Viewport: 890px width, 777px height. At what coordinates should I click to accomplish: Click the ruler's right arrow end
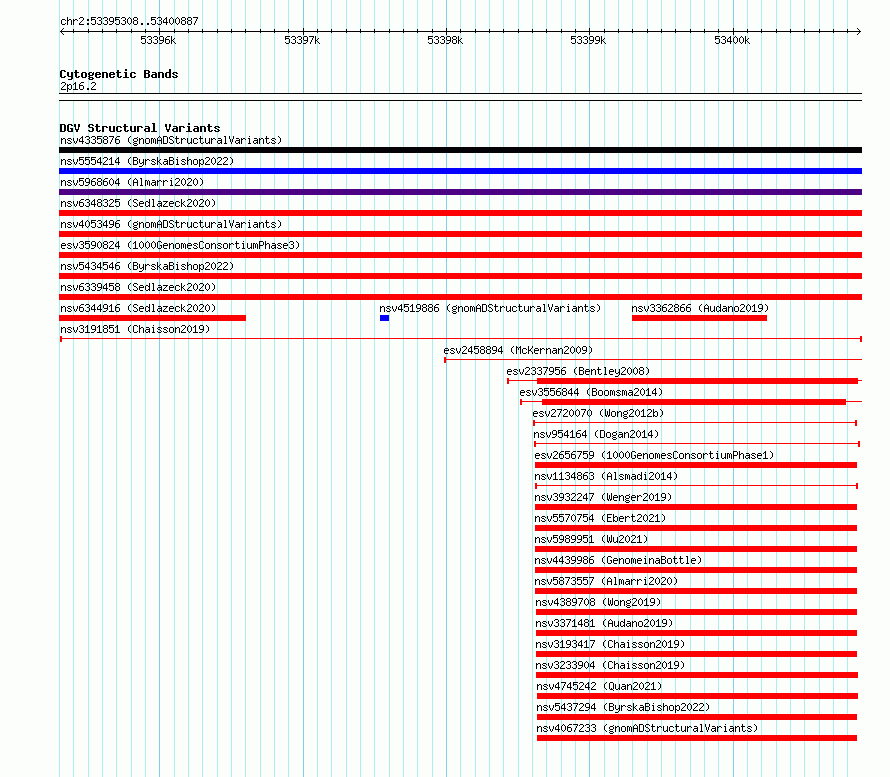859,32
